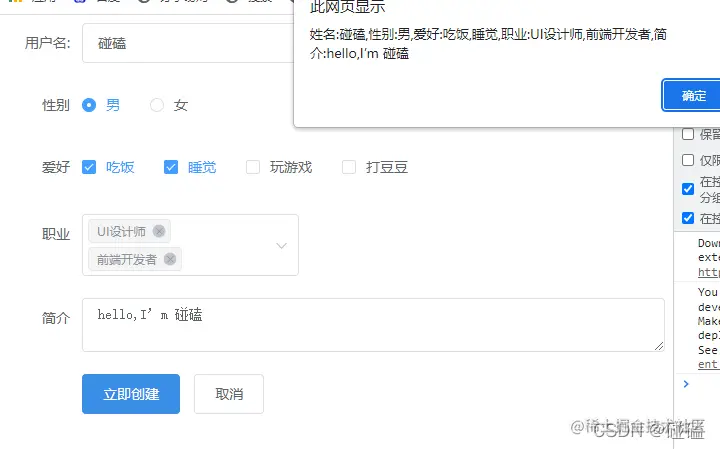Image resolution: width=720 pixels, height=449 pixels.
Task: Check the 打豆豆 hobby checkbox
Action: tap(349, 167)
